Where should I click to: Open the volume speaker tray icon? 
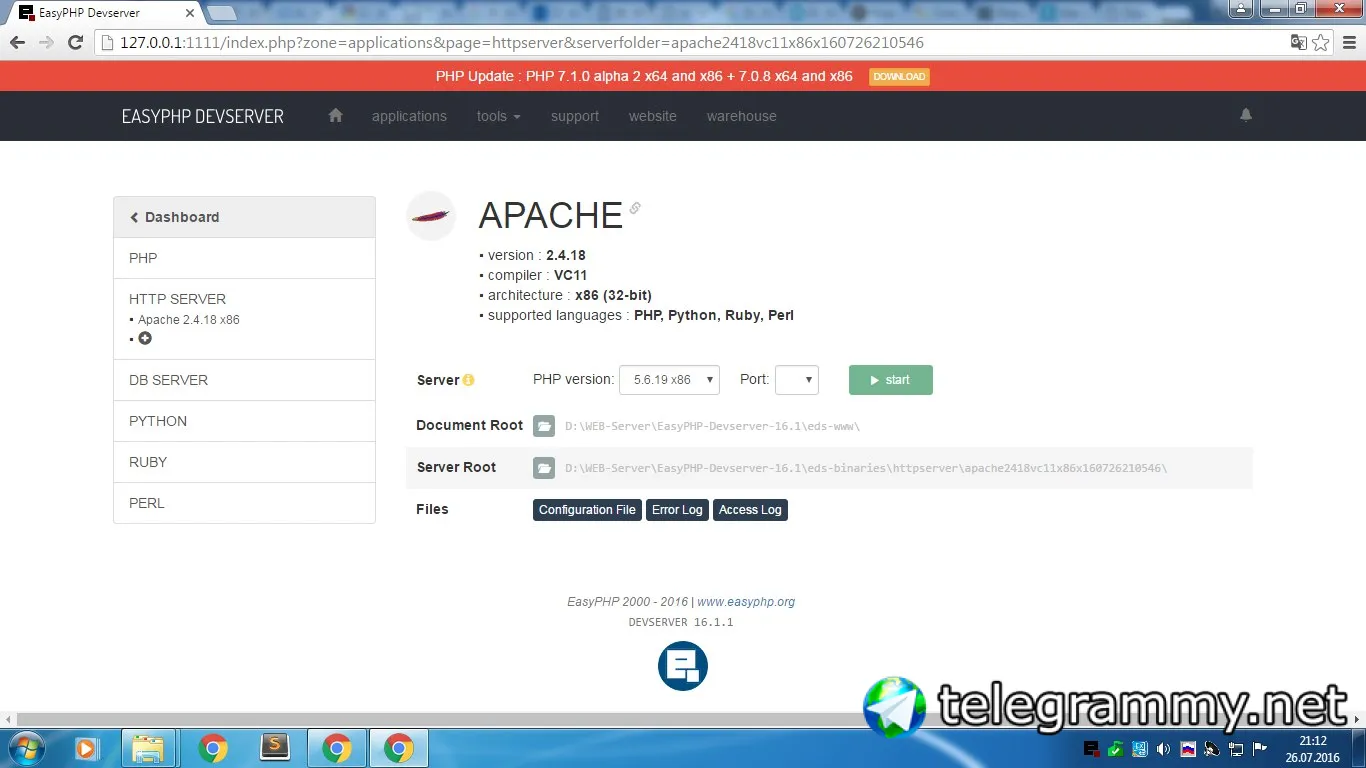[x=1164, y=749]
